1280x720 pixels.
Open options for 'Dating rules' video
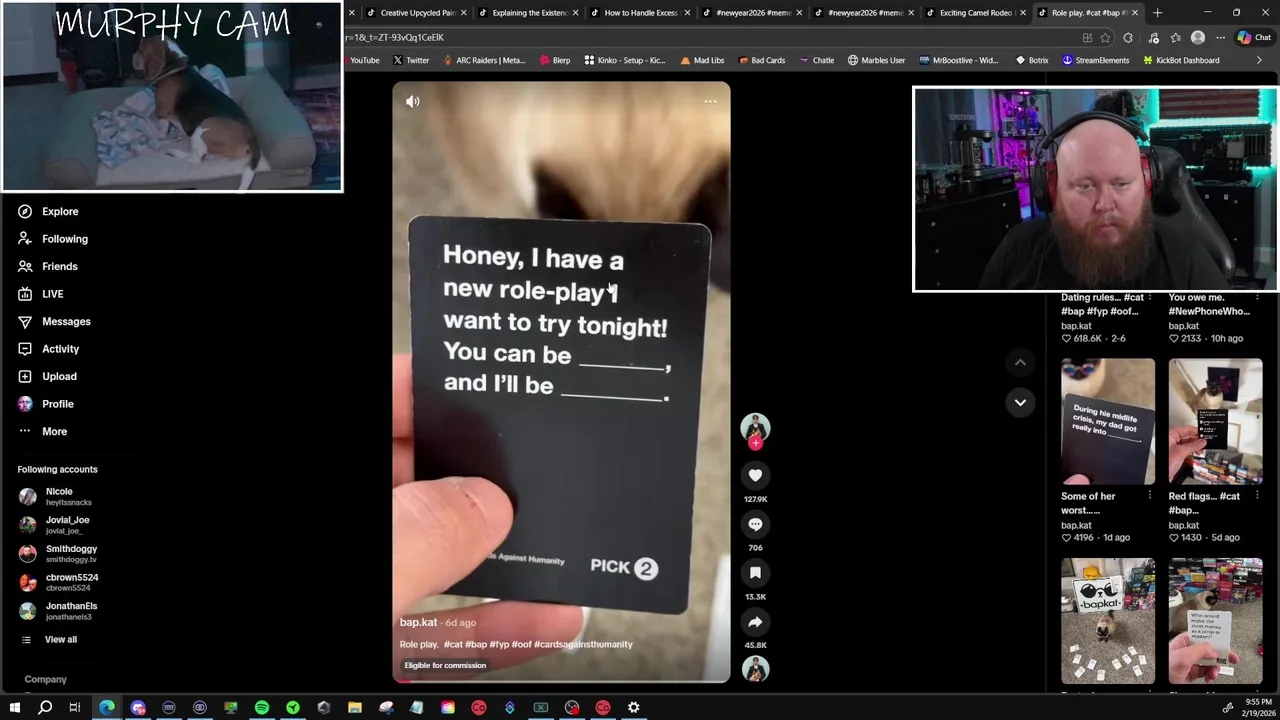(1149, 297)
